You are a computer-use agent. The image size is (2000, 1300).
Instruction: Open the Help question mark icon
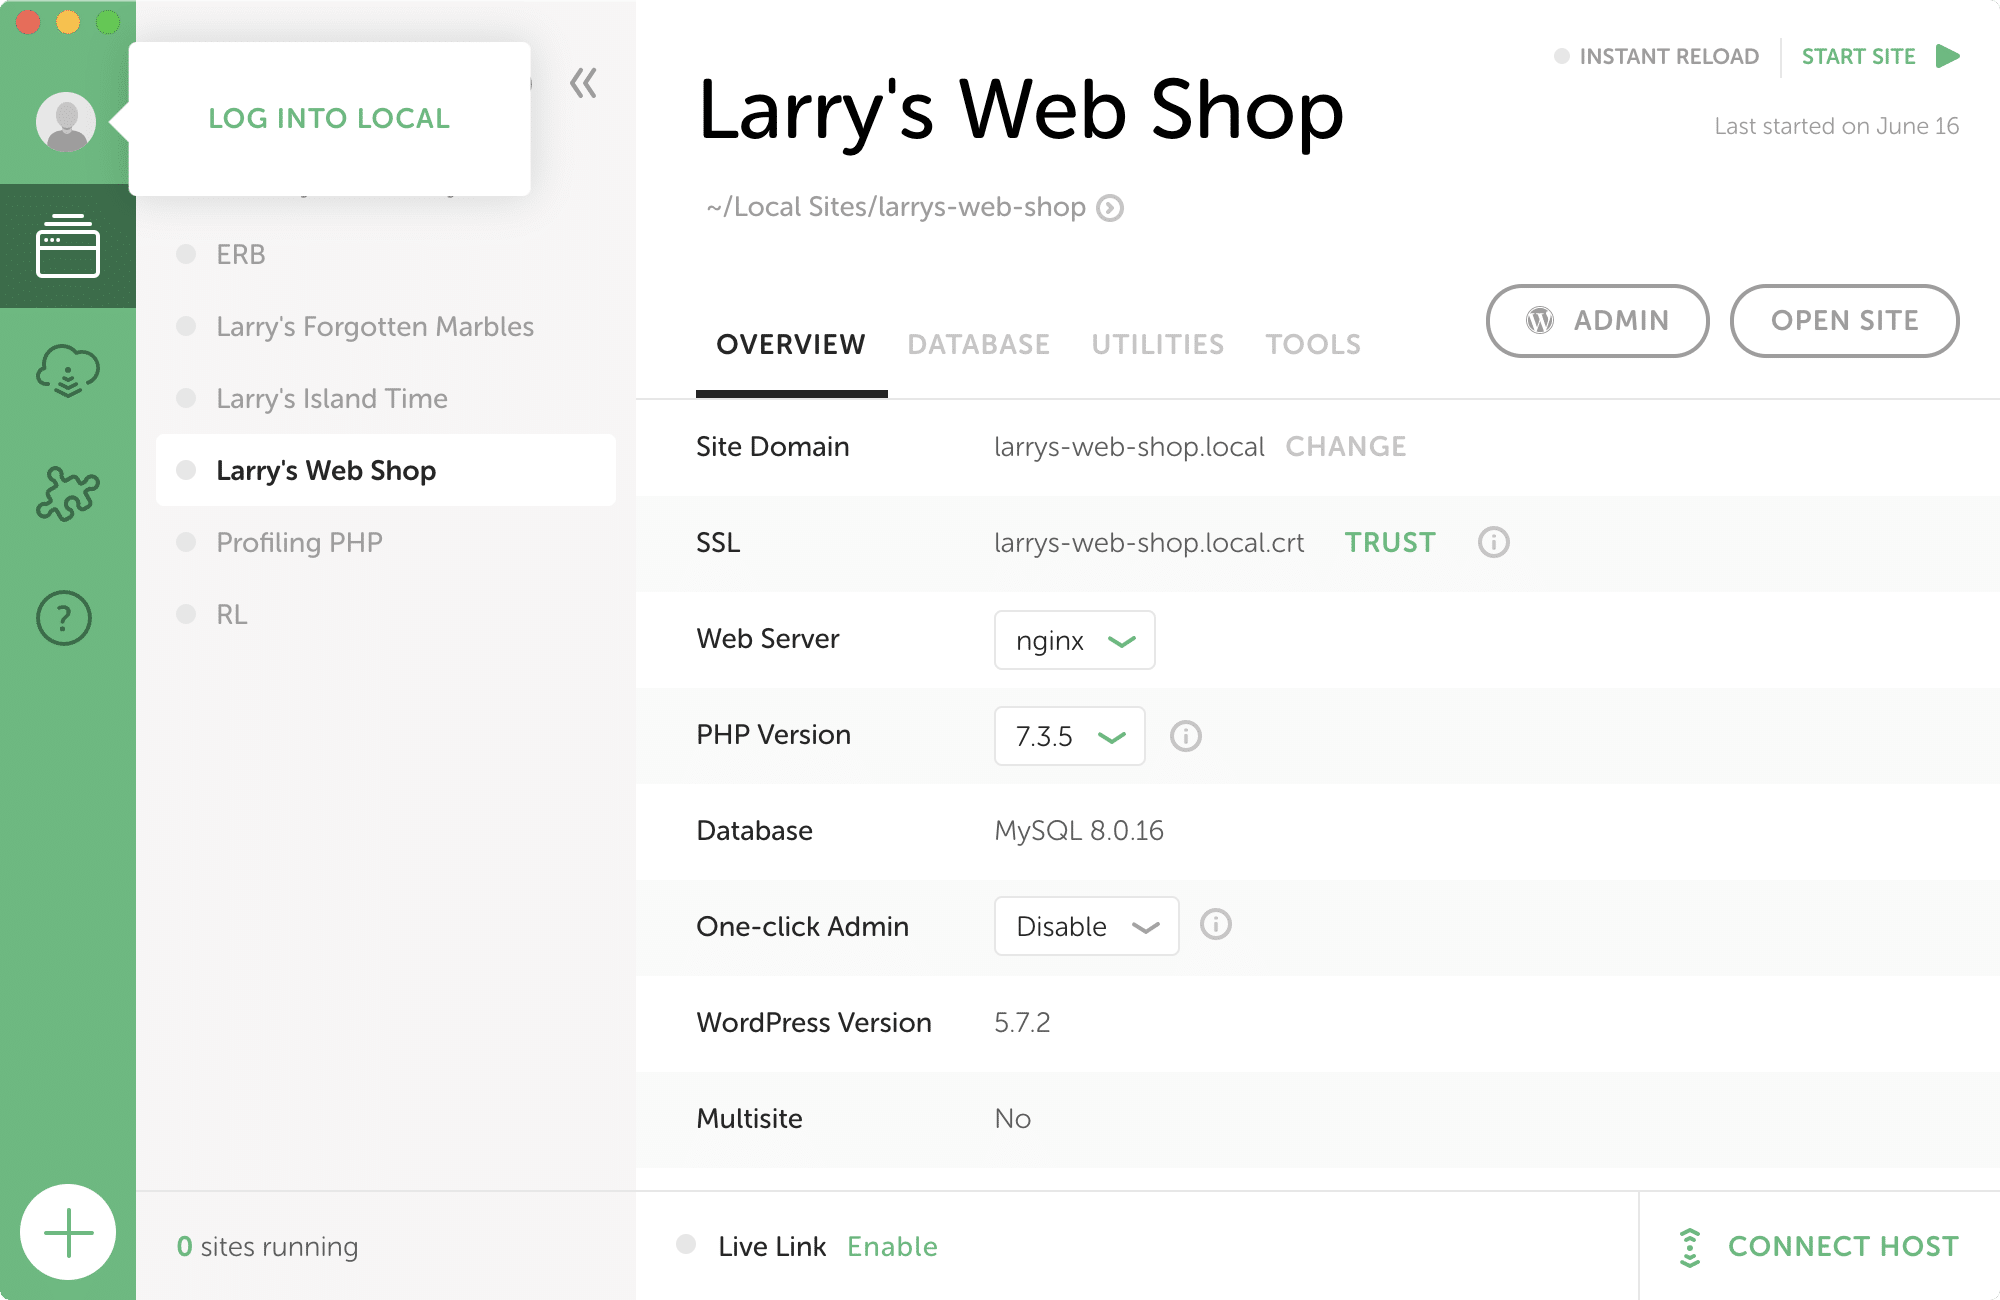tap(64, 618)
